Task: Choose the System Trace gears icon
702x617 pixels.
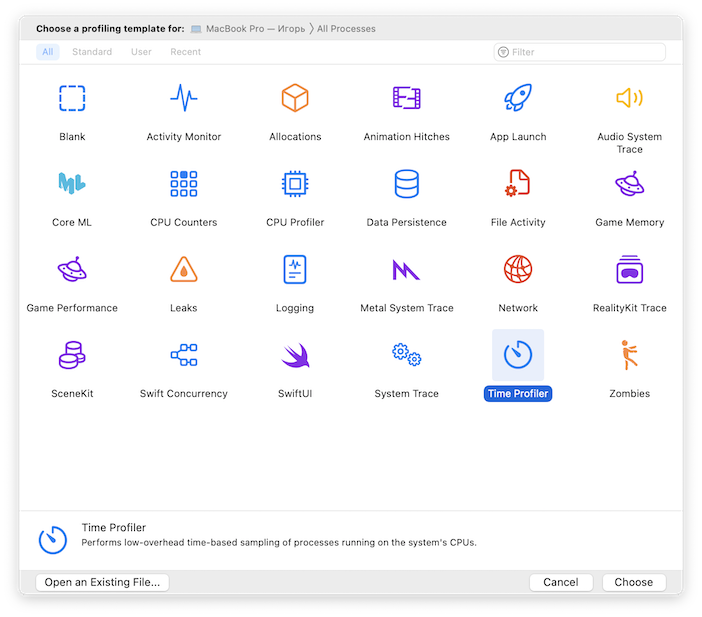Action: (x=407, y=355)
